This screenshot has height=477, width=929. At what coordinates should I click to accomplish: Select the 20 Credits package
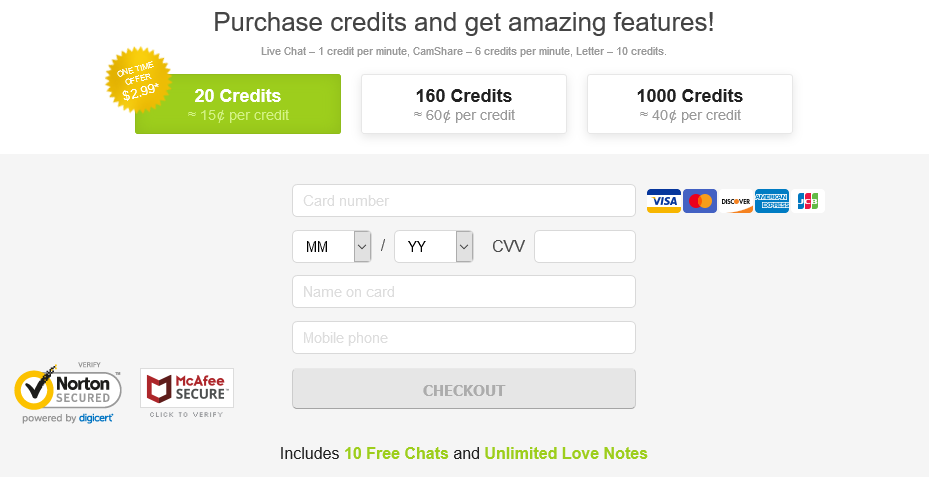point(238,104)
